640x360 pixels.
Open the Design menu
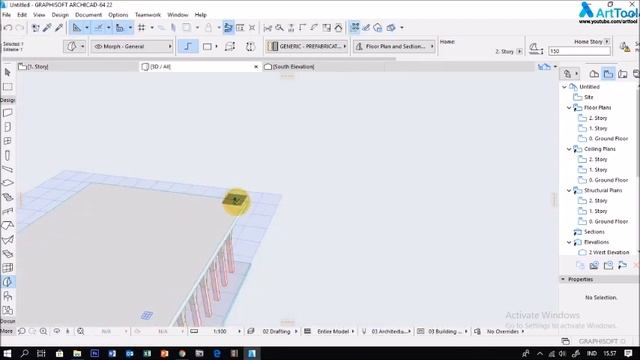60,15
